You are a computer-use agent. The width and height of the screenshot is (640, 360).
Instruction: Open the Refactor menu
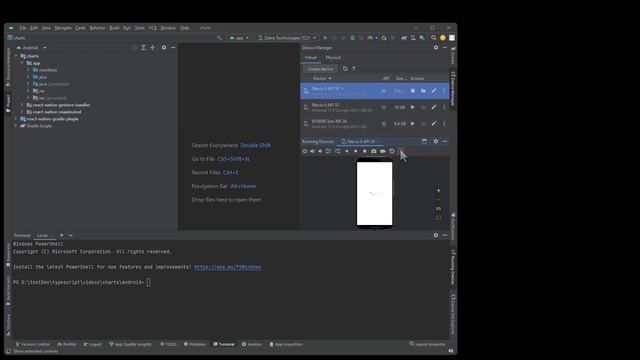(x=97, y=28)
